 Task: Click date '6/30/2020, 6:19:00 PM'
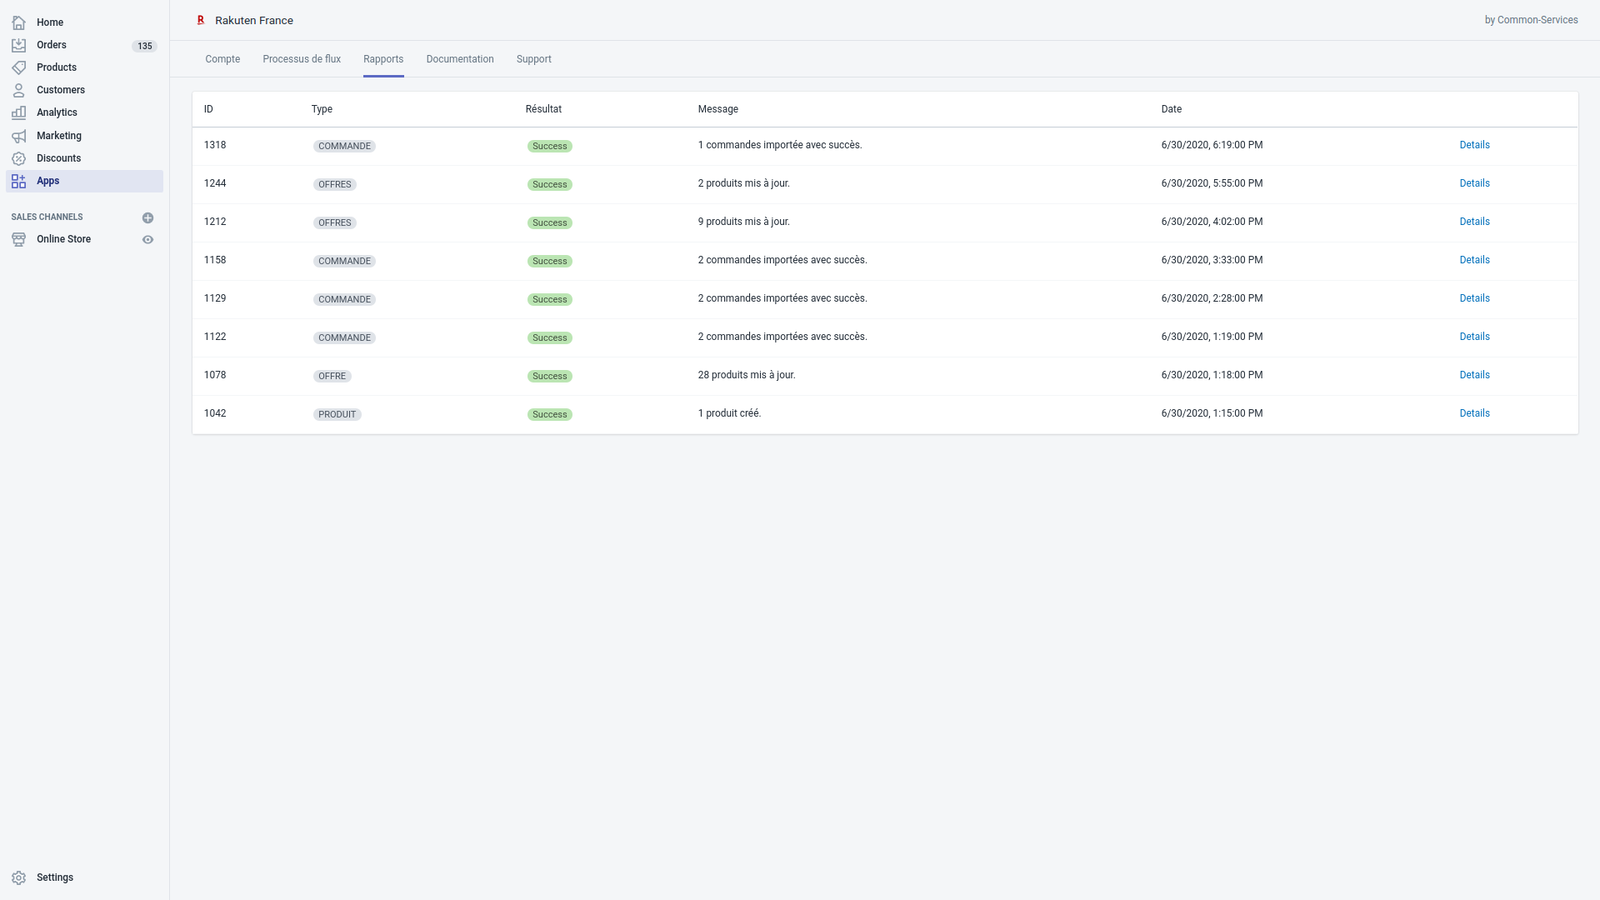(1212, 145)
